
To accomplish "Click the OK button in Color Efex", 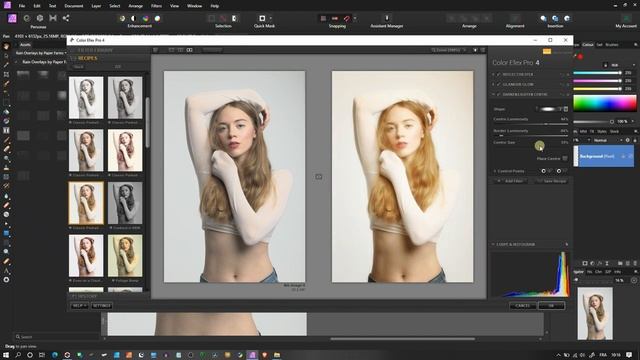I will tap(551, 305).
